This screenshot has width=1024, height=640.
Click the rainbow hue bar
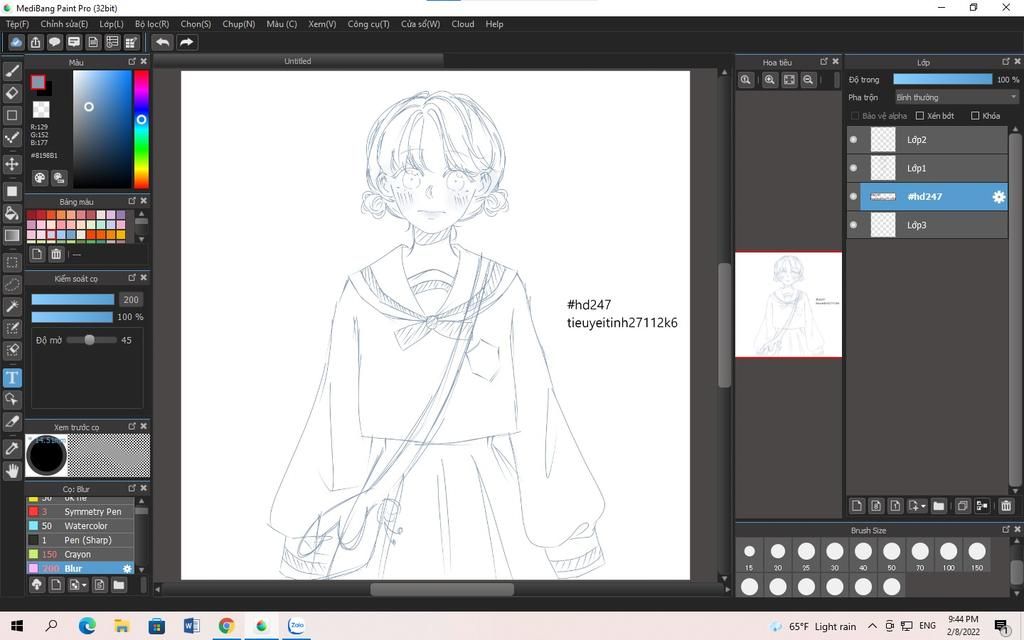141,129
